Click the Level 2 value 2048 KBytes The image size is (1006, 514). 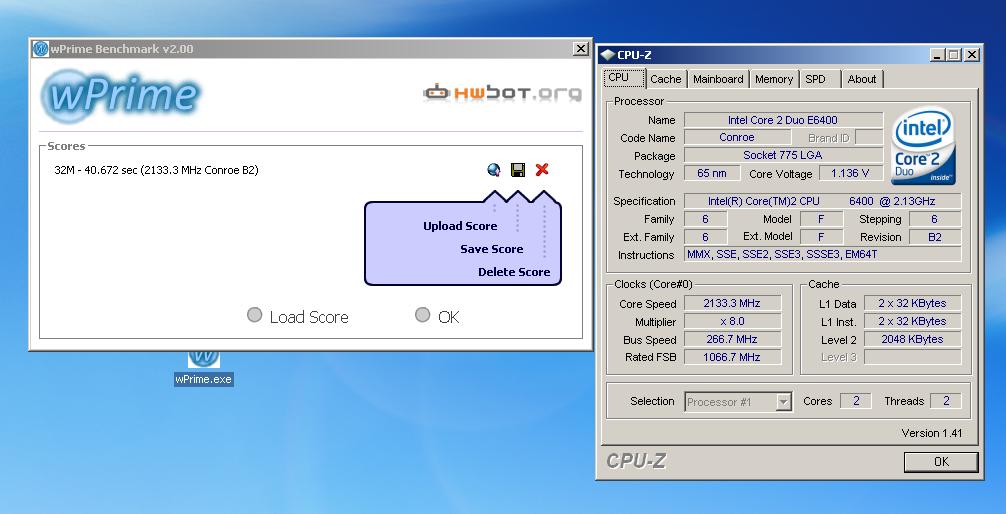coord(912,339)
